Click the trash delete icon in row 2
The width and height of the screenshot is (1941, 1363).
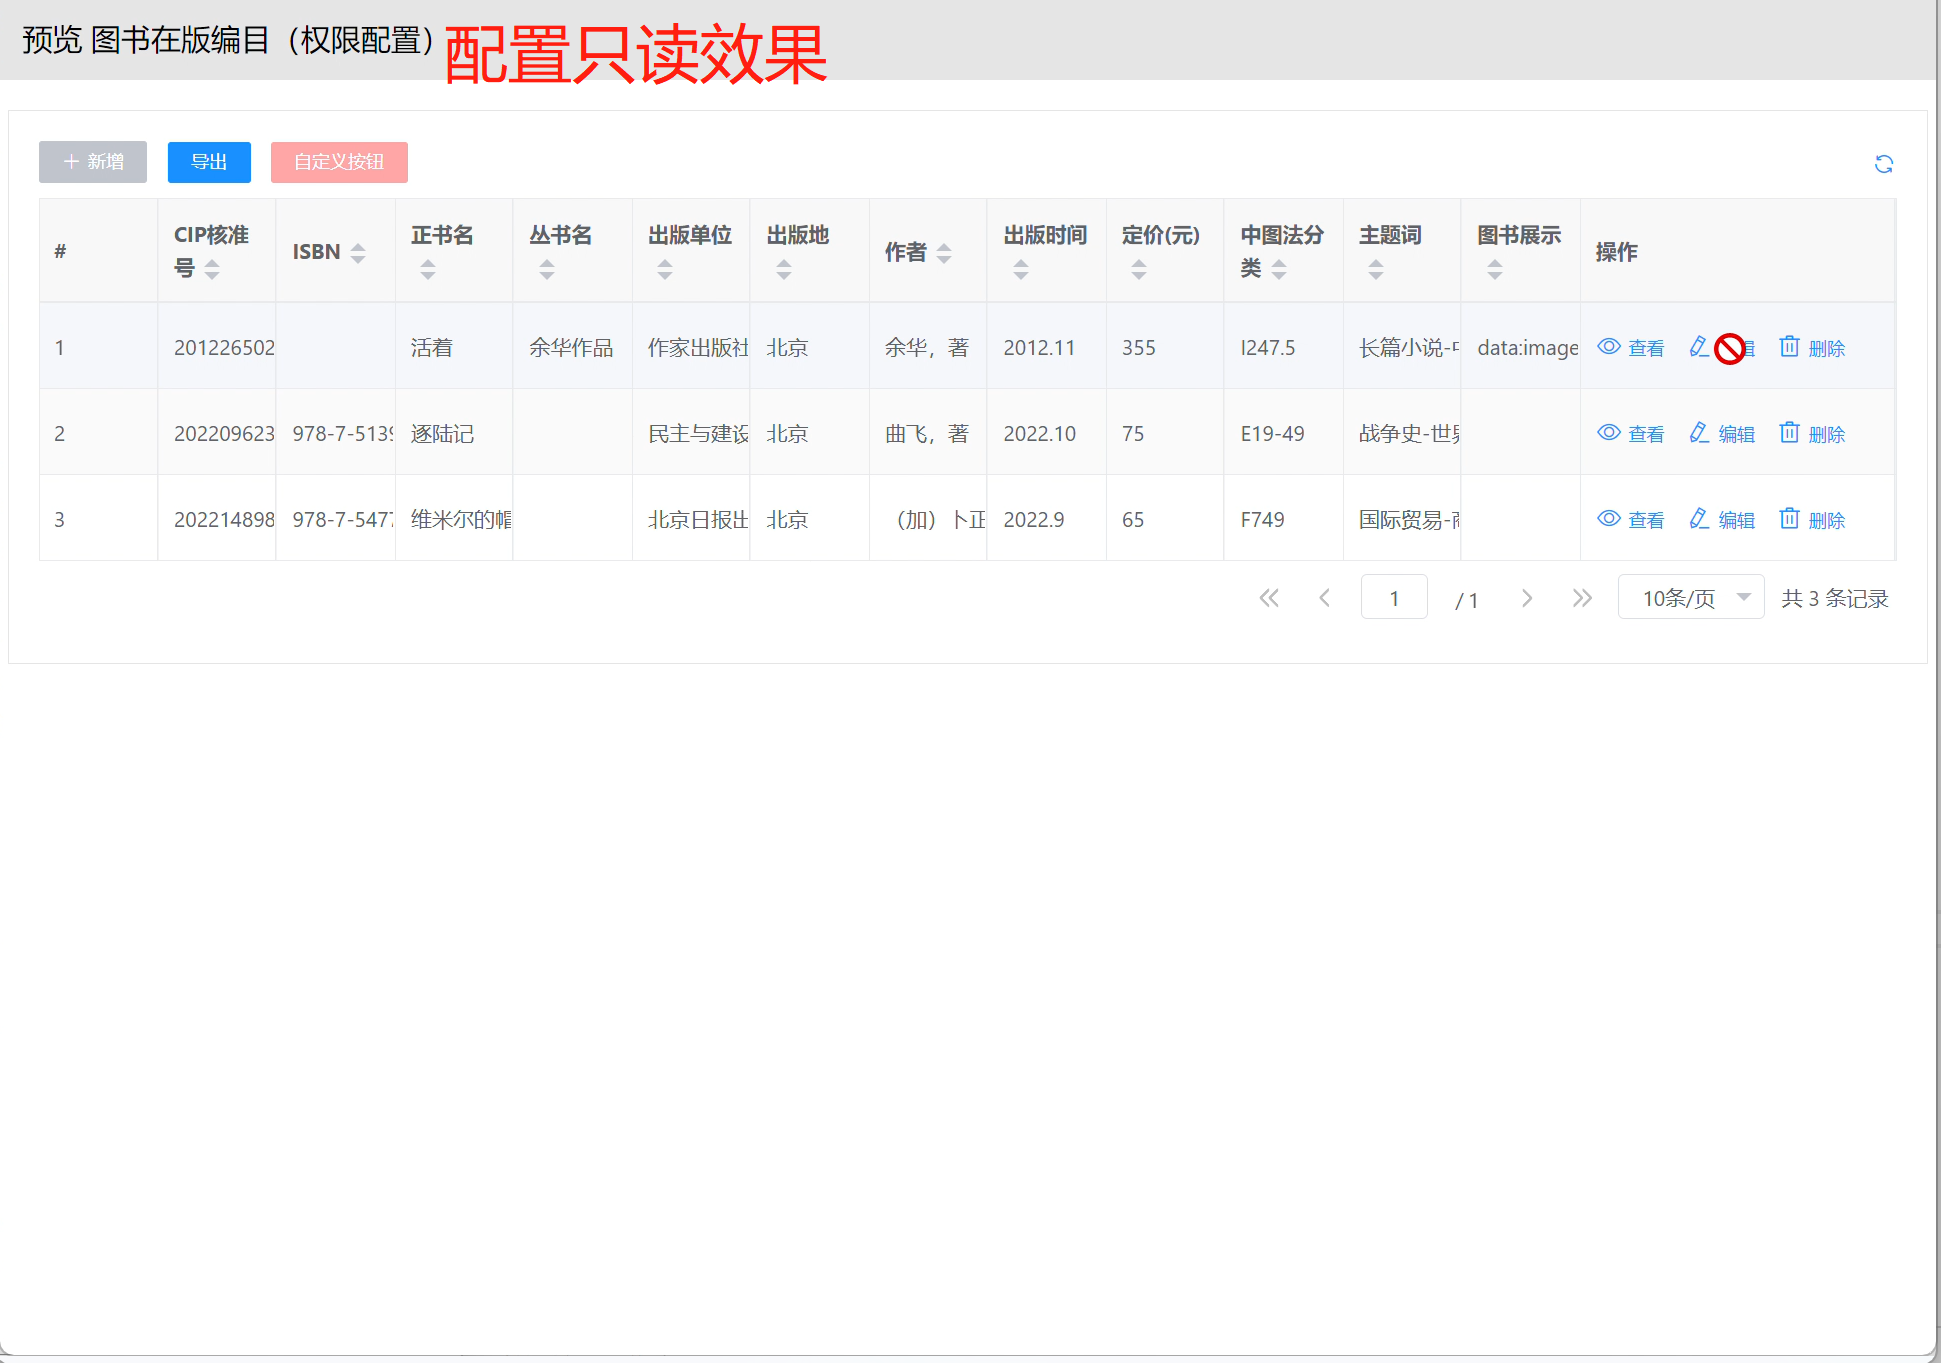[1789, 433]
